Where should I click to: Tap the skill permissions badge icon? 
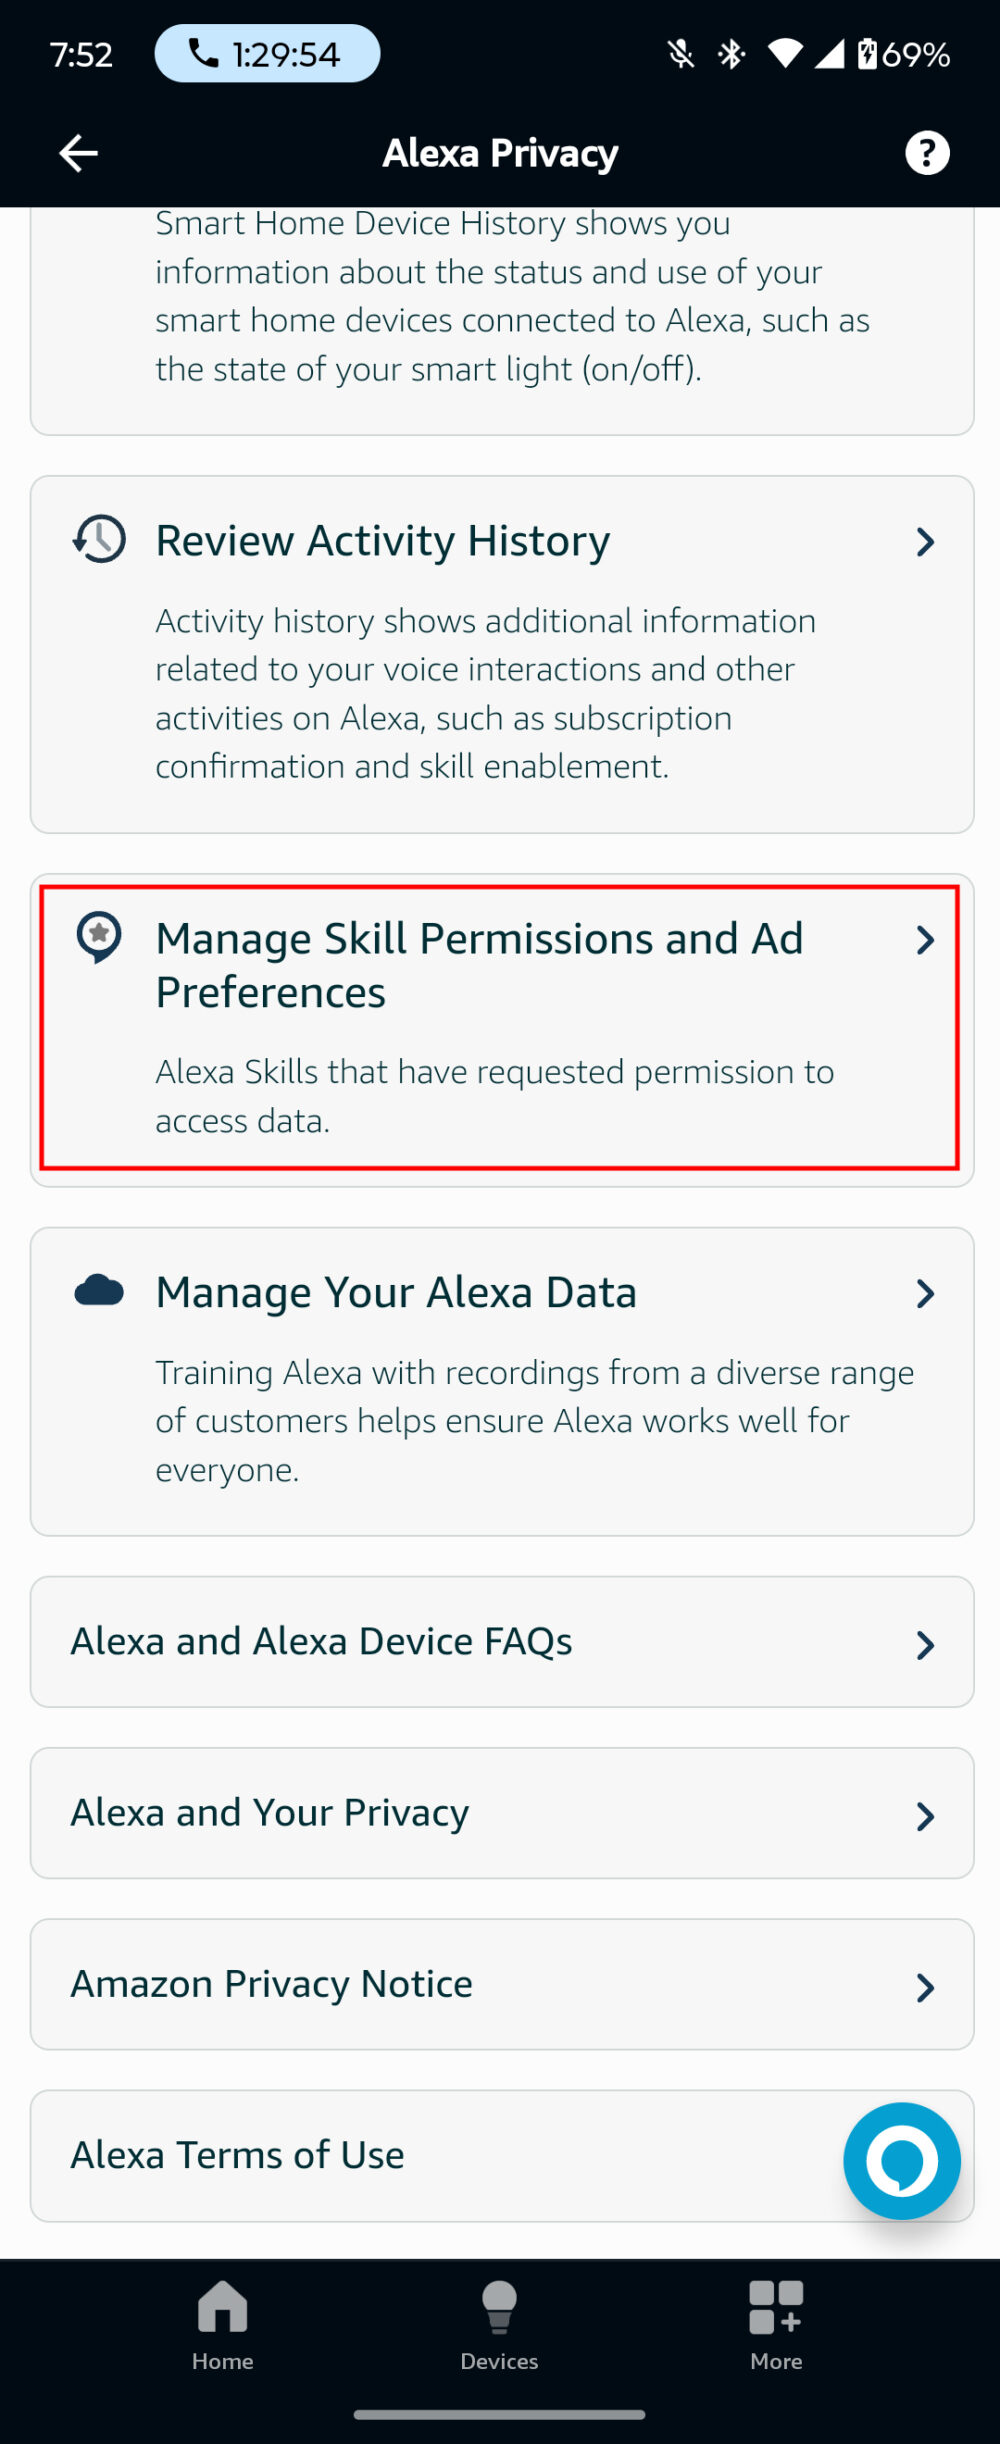(99, 938)
